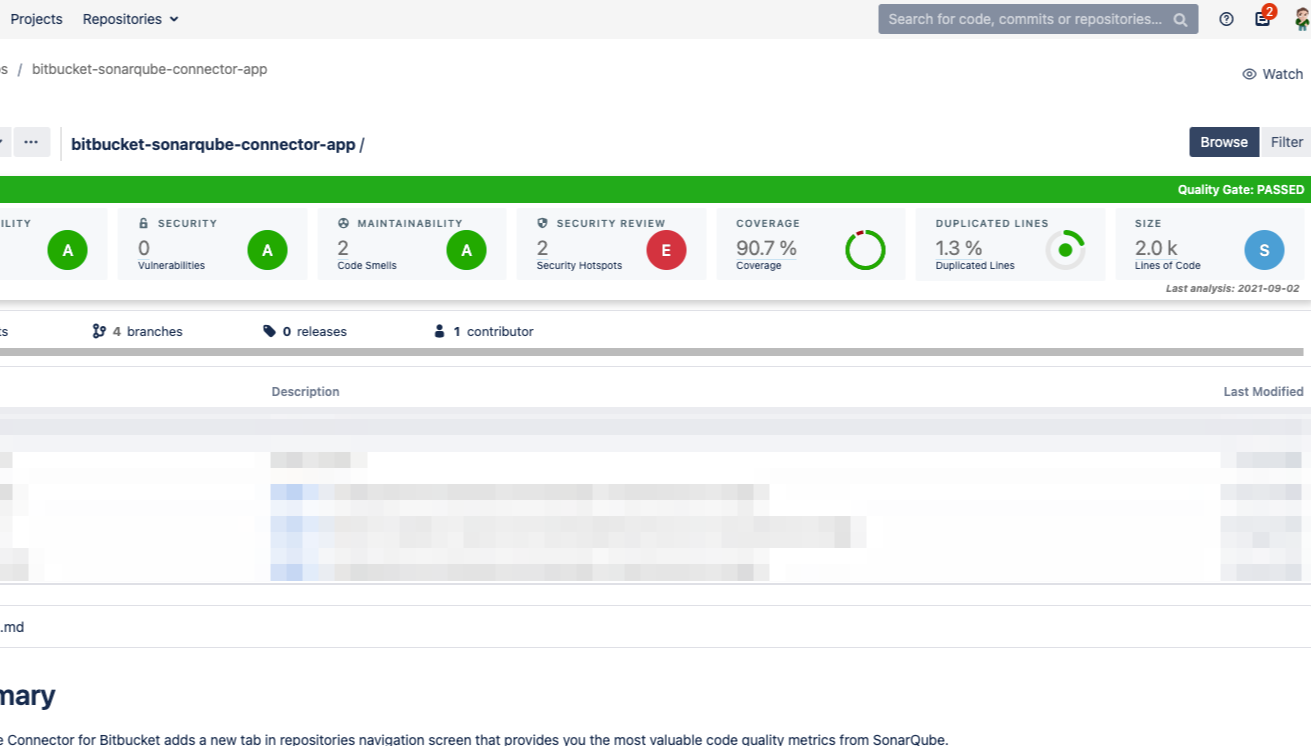Open the inbox notifications icon

point(1263,19)
